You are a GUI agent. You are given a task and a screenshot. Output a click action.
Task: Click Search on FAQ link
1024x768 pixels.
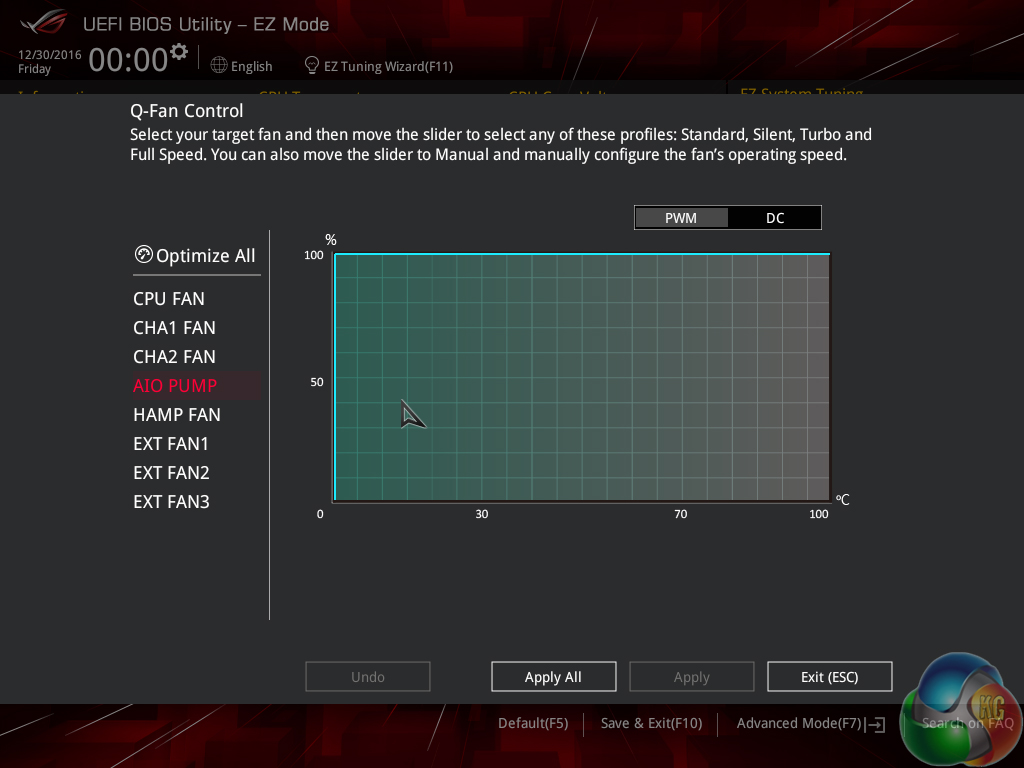[x=967, y=724]
